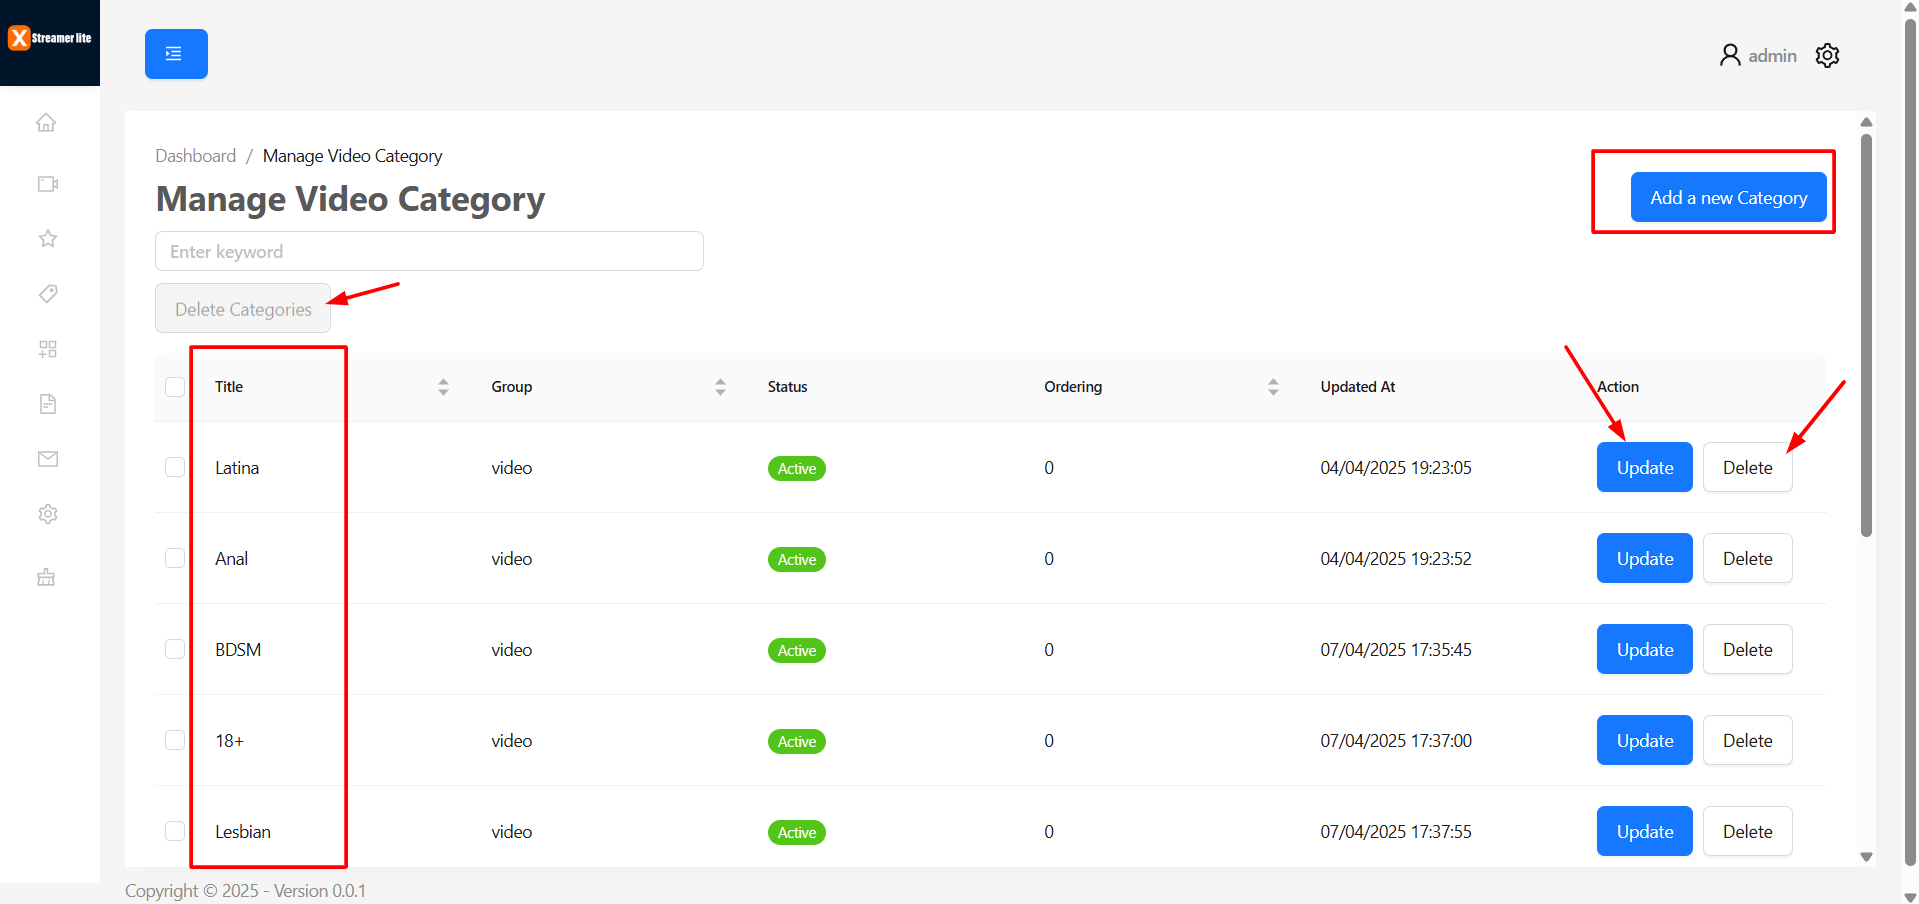This screenshot has width=1919, height=904.
Task: Open the tag icon in the sidebar
Action: (47, 294)
